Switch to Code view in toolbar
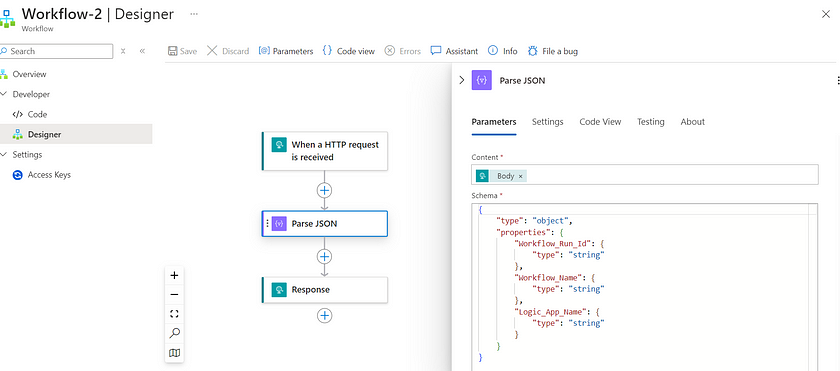 coord(349,51)
